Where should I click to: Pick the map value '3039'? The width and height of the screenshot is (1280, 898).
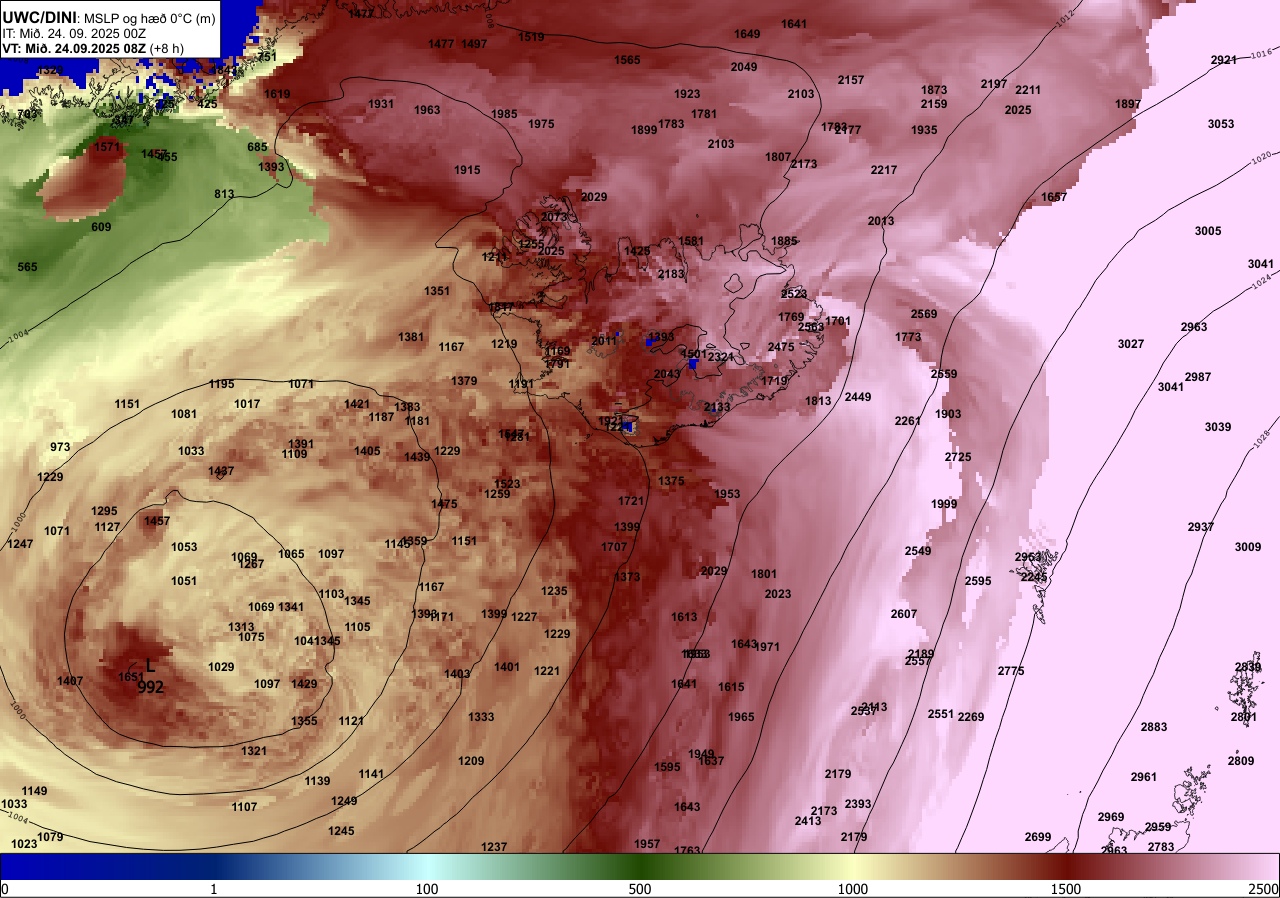1217,427
